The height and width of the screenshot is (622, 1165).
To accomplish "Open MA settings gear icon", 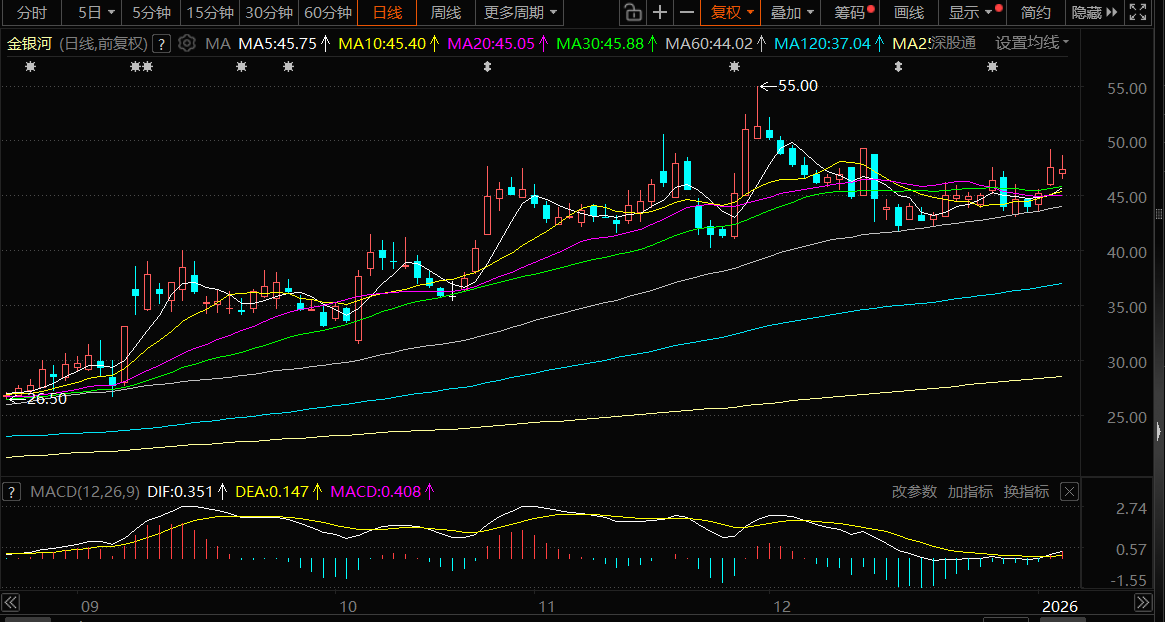I will [x=187, y=43].
